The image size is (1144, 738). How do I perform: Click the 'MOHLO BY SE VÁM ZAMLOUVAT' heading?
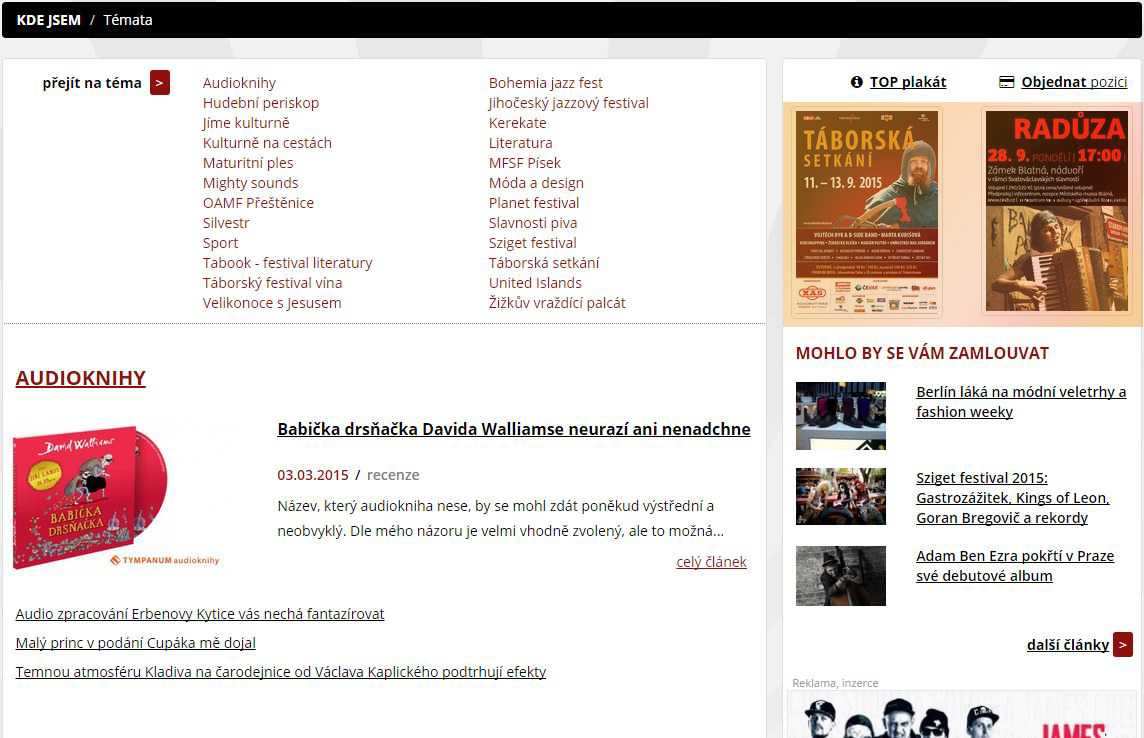922,354
